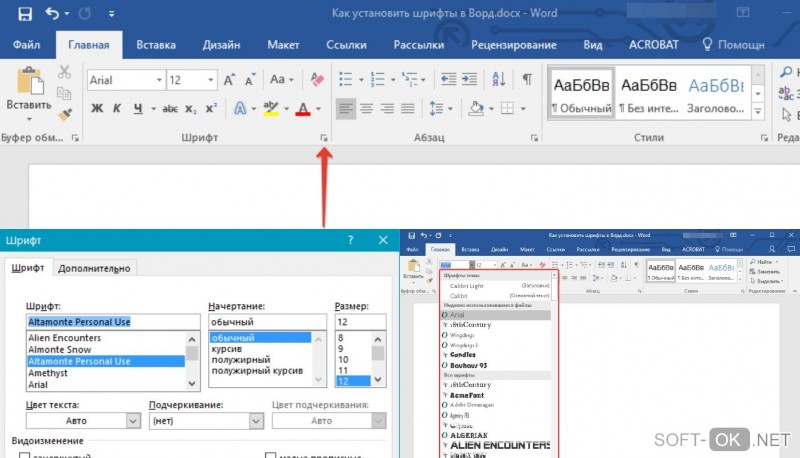800x458 pixels.
Task: Click the Save icon in the title bar
Action: tap(24, 14)
